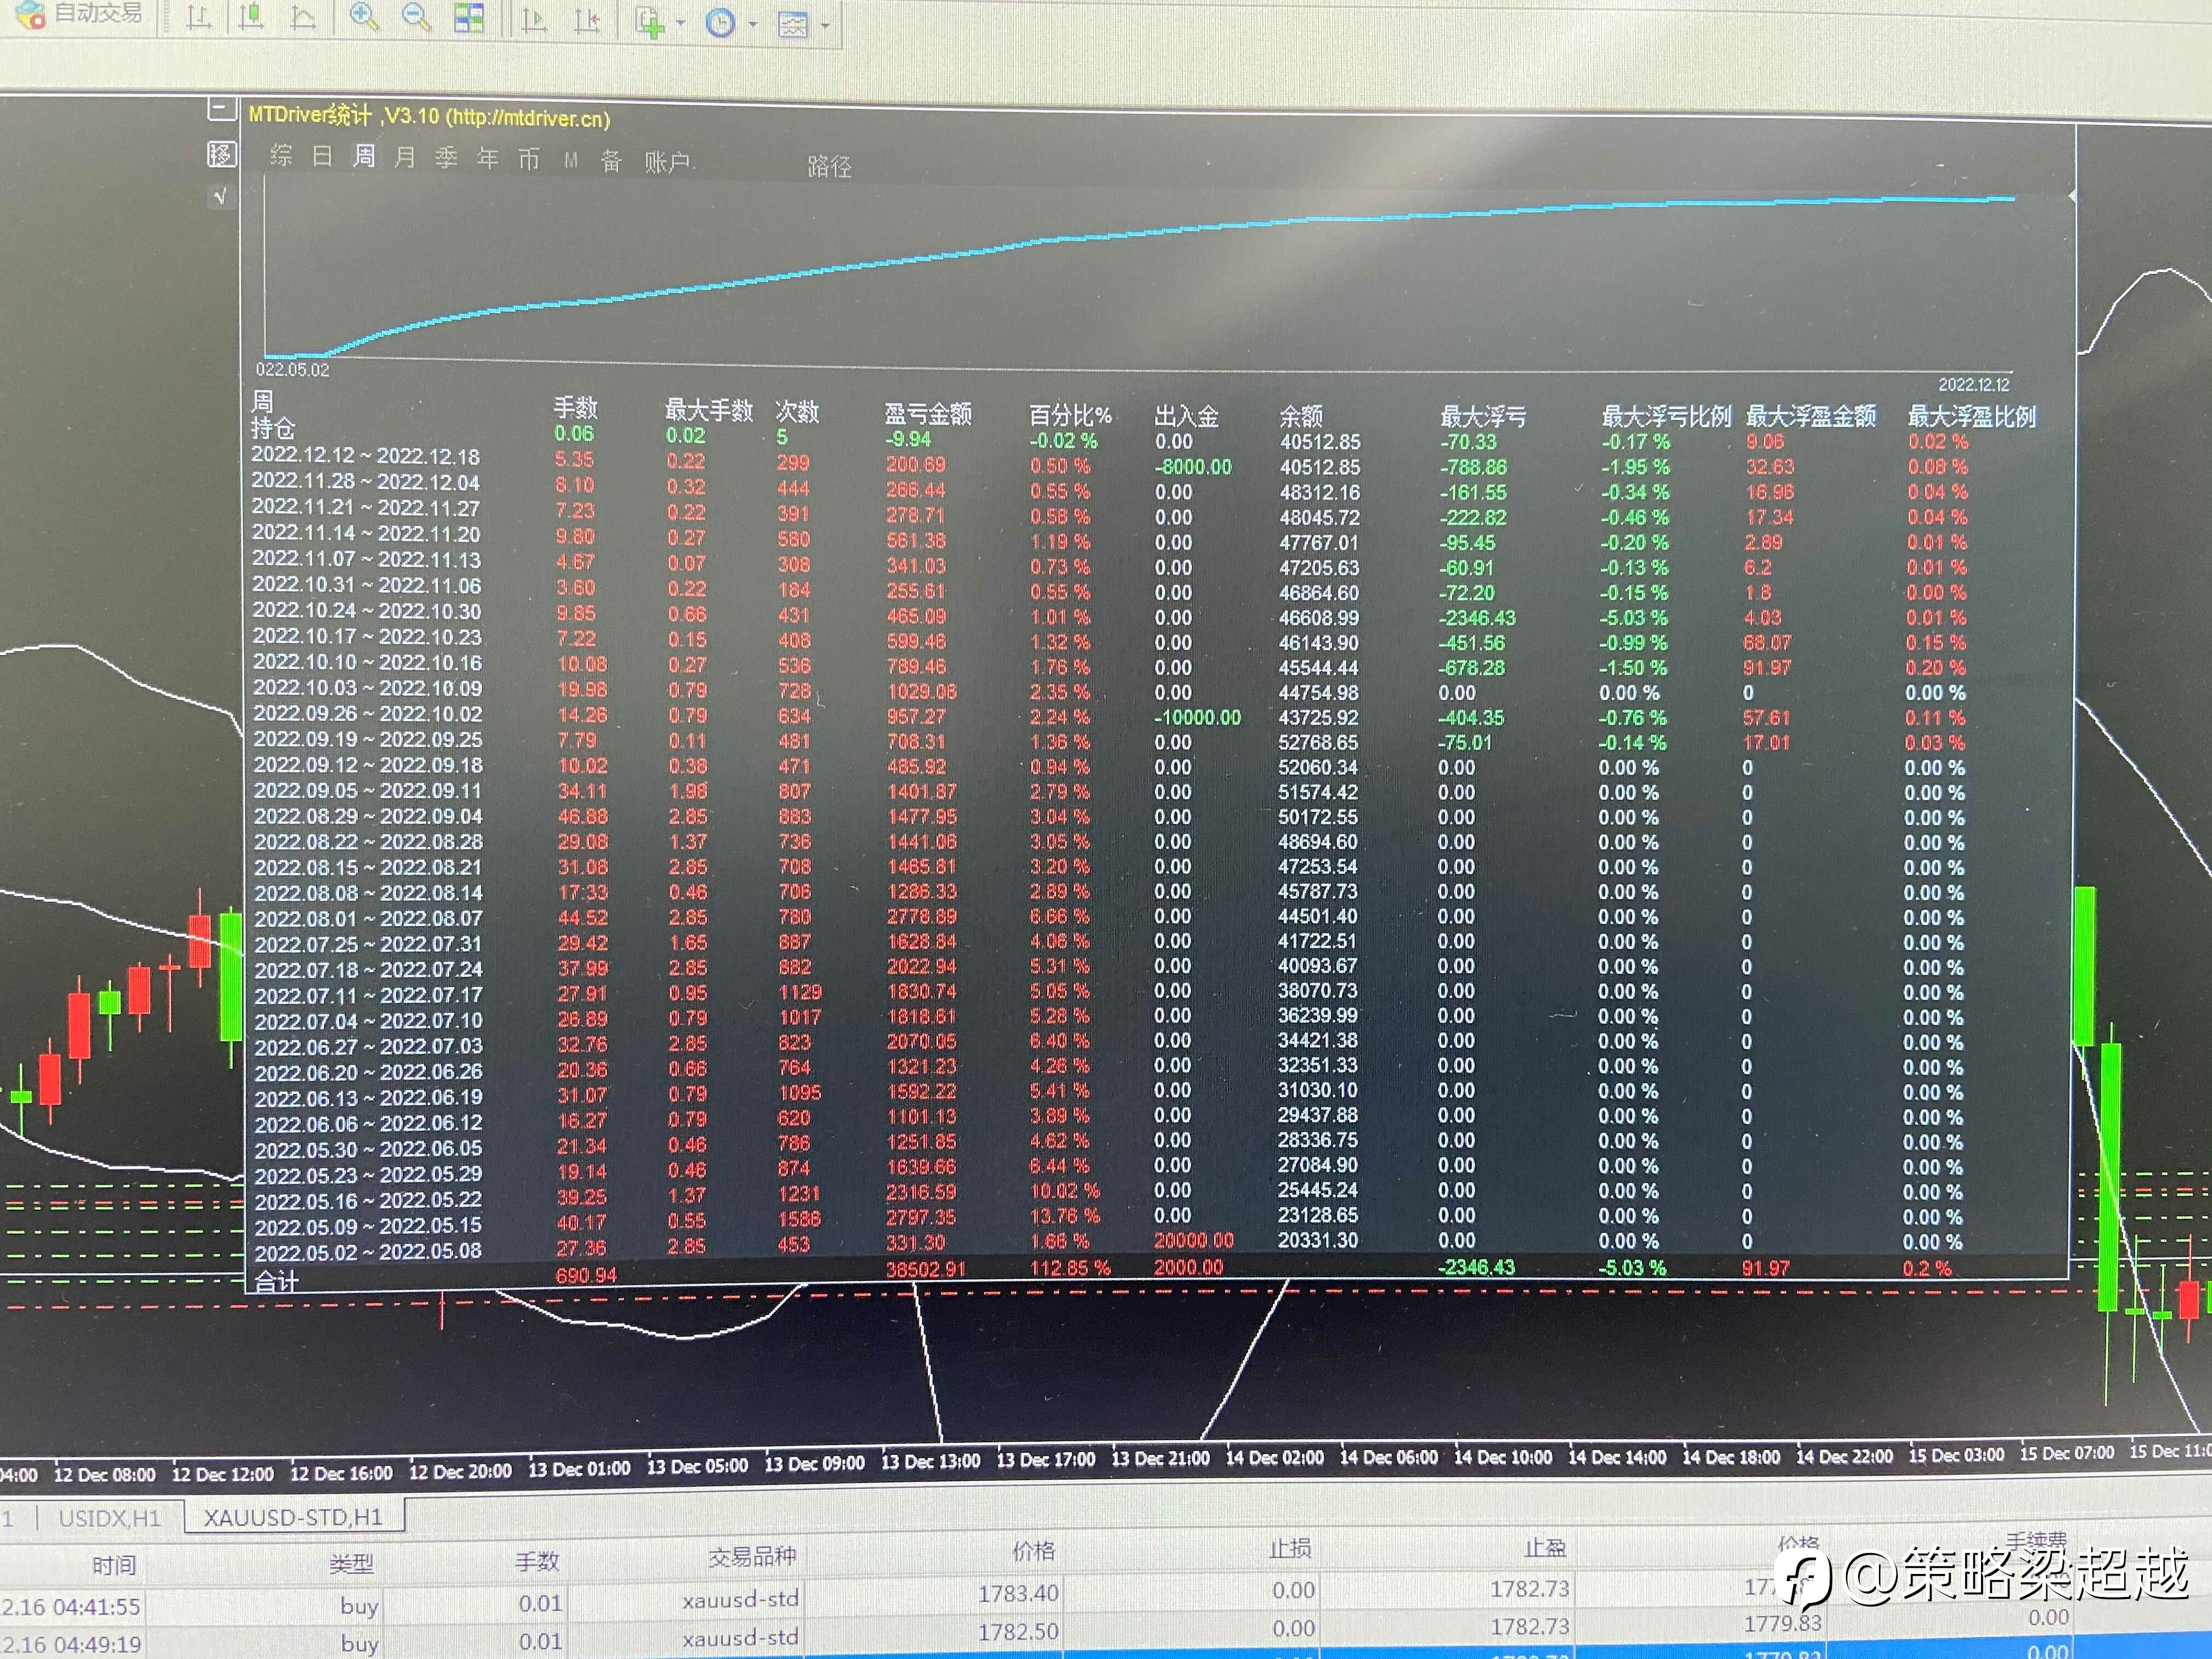Enable chart auto-scroll icon

[535, 20]
